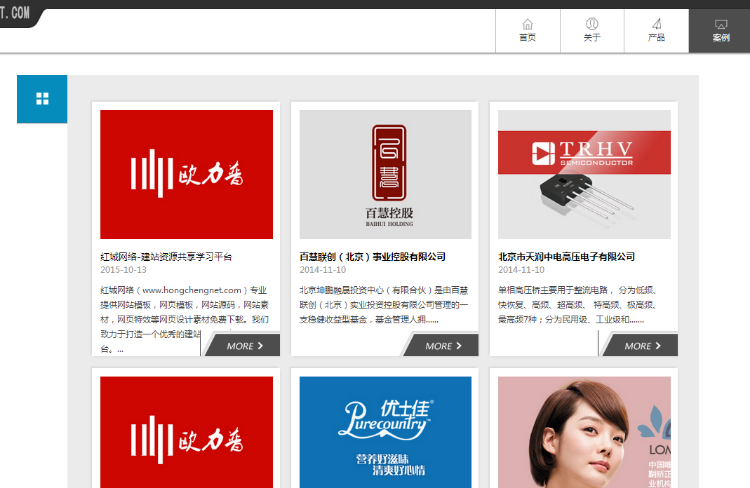Click the 单相高压桥 description text

tap(578, 305)
